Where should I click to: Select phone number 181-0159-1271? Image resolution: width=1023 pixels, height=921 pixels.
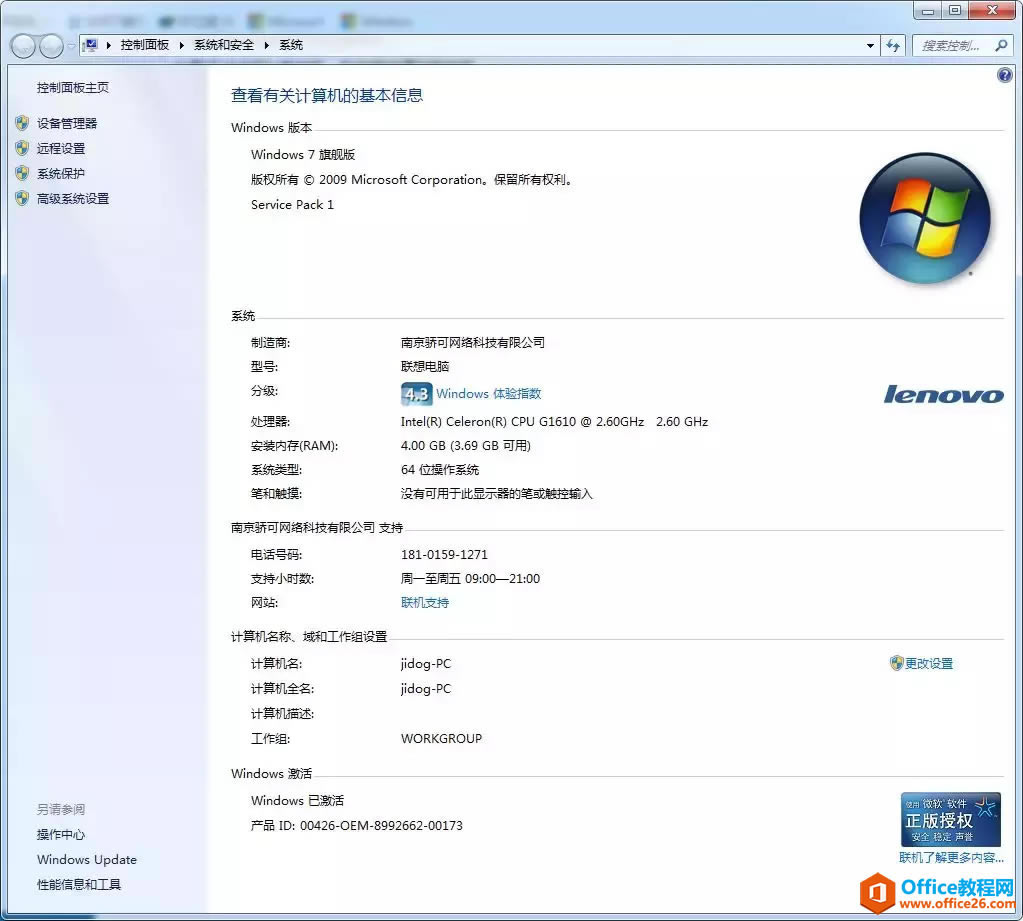click(x=444, y=554)
